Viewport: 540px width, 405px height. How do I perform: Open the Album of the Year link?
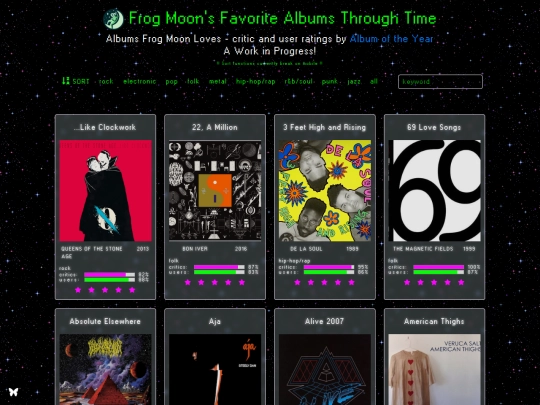pos(392,39)
